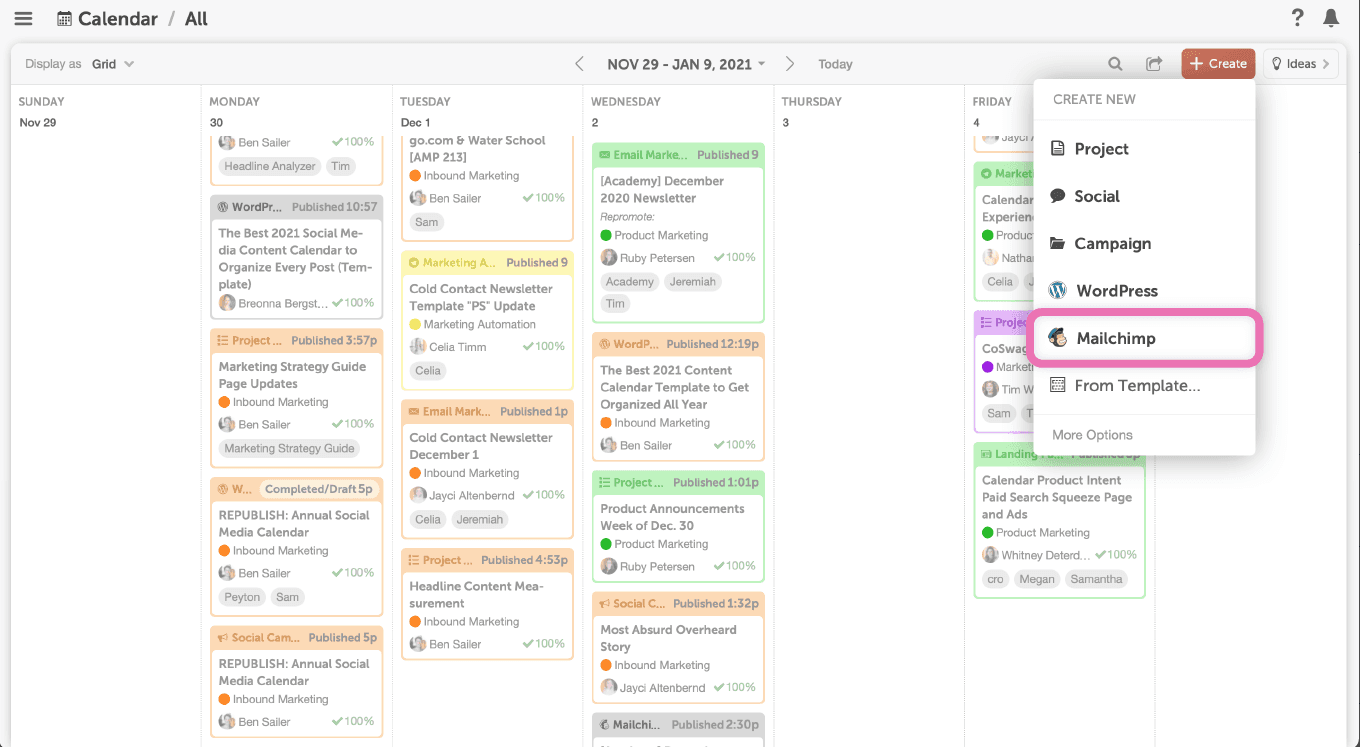Click the share calendar icon
1361x747 pixels.
pos(1154,64)
